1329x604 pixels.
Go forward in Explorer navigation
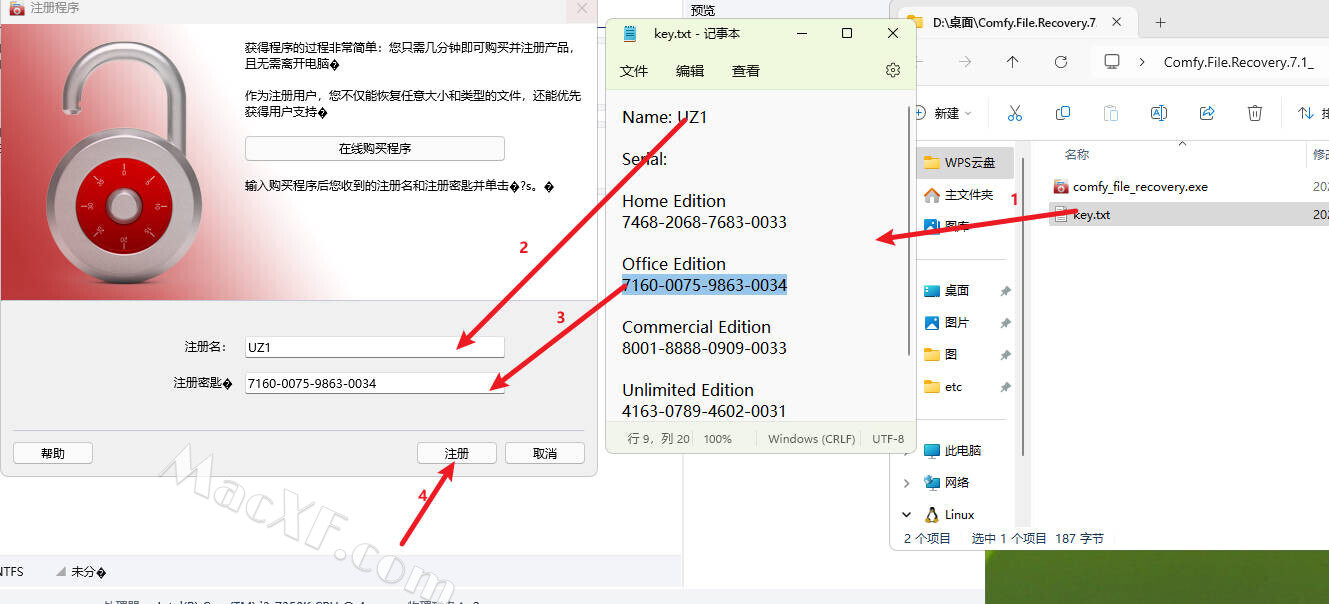point(965,62)
